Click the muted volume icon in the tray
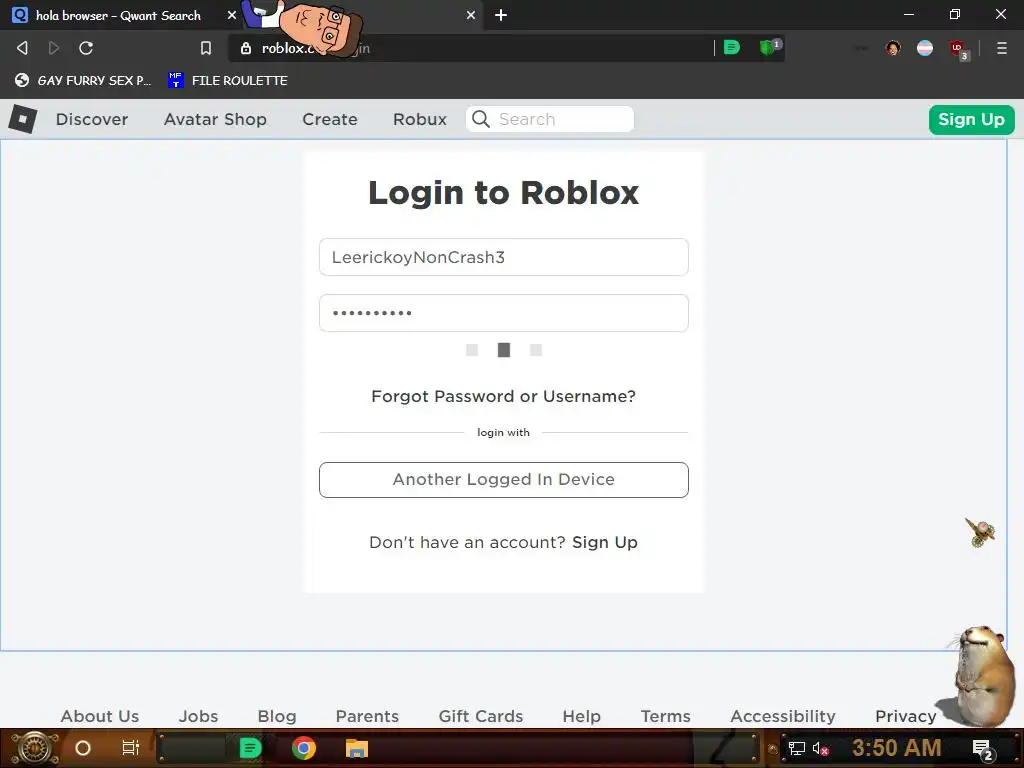The height and width of the screenshot is (768, 1024). coord(820,748)
